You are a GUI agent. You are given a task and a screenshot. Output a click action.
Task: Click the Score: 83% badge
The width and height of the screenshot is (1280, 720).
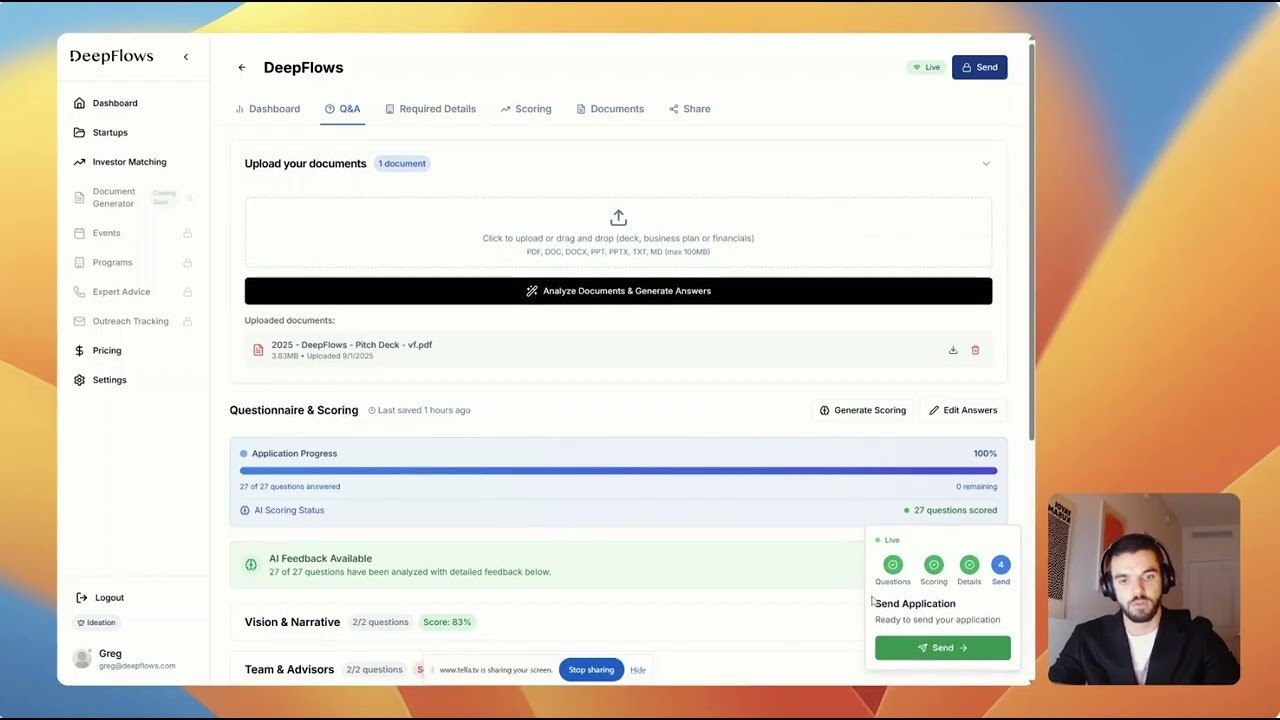[x=447, y=622]
